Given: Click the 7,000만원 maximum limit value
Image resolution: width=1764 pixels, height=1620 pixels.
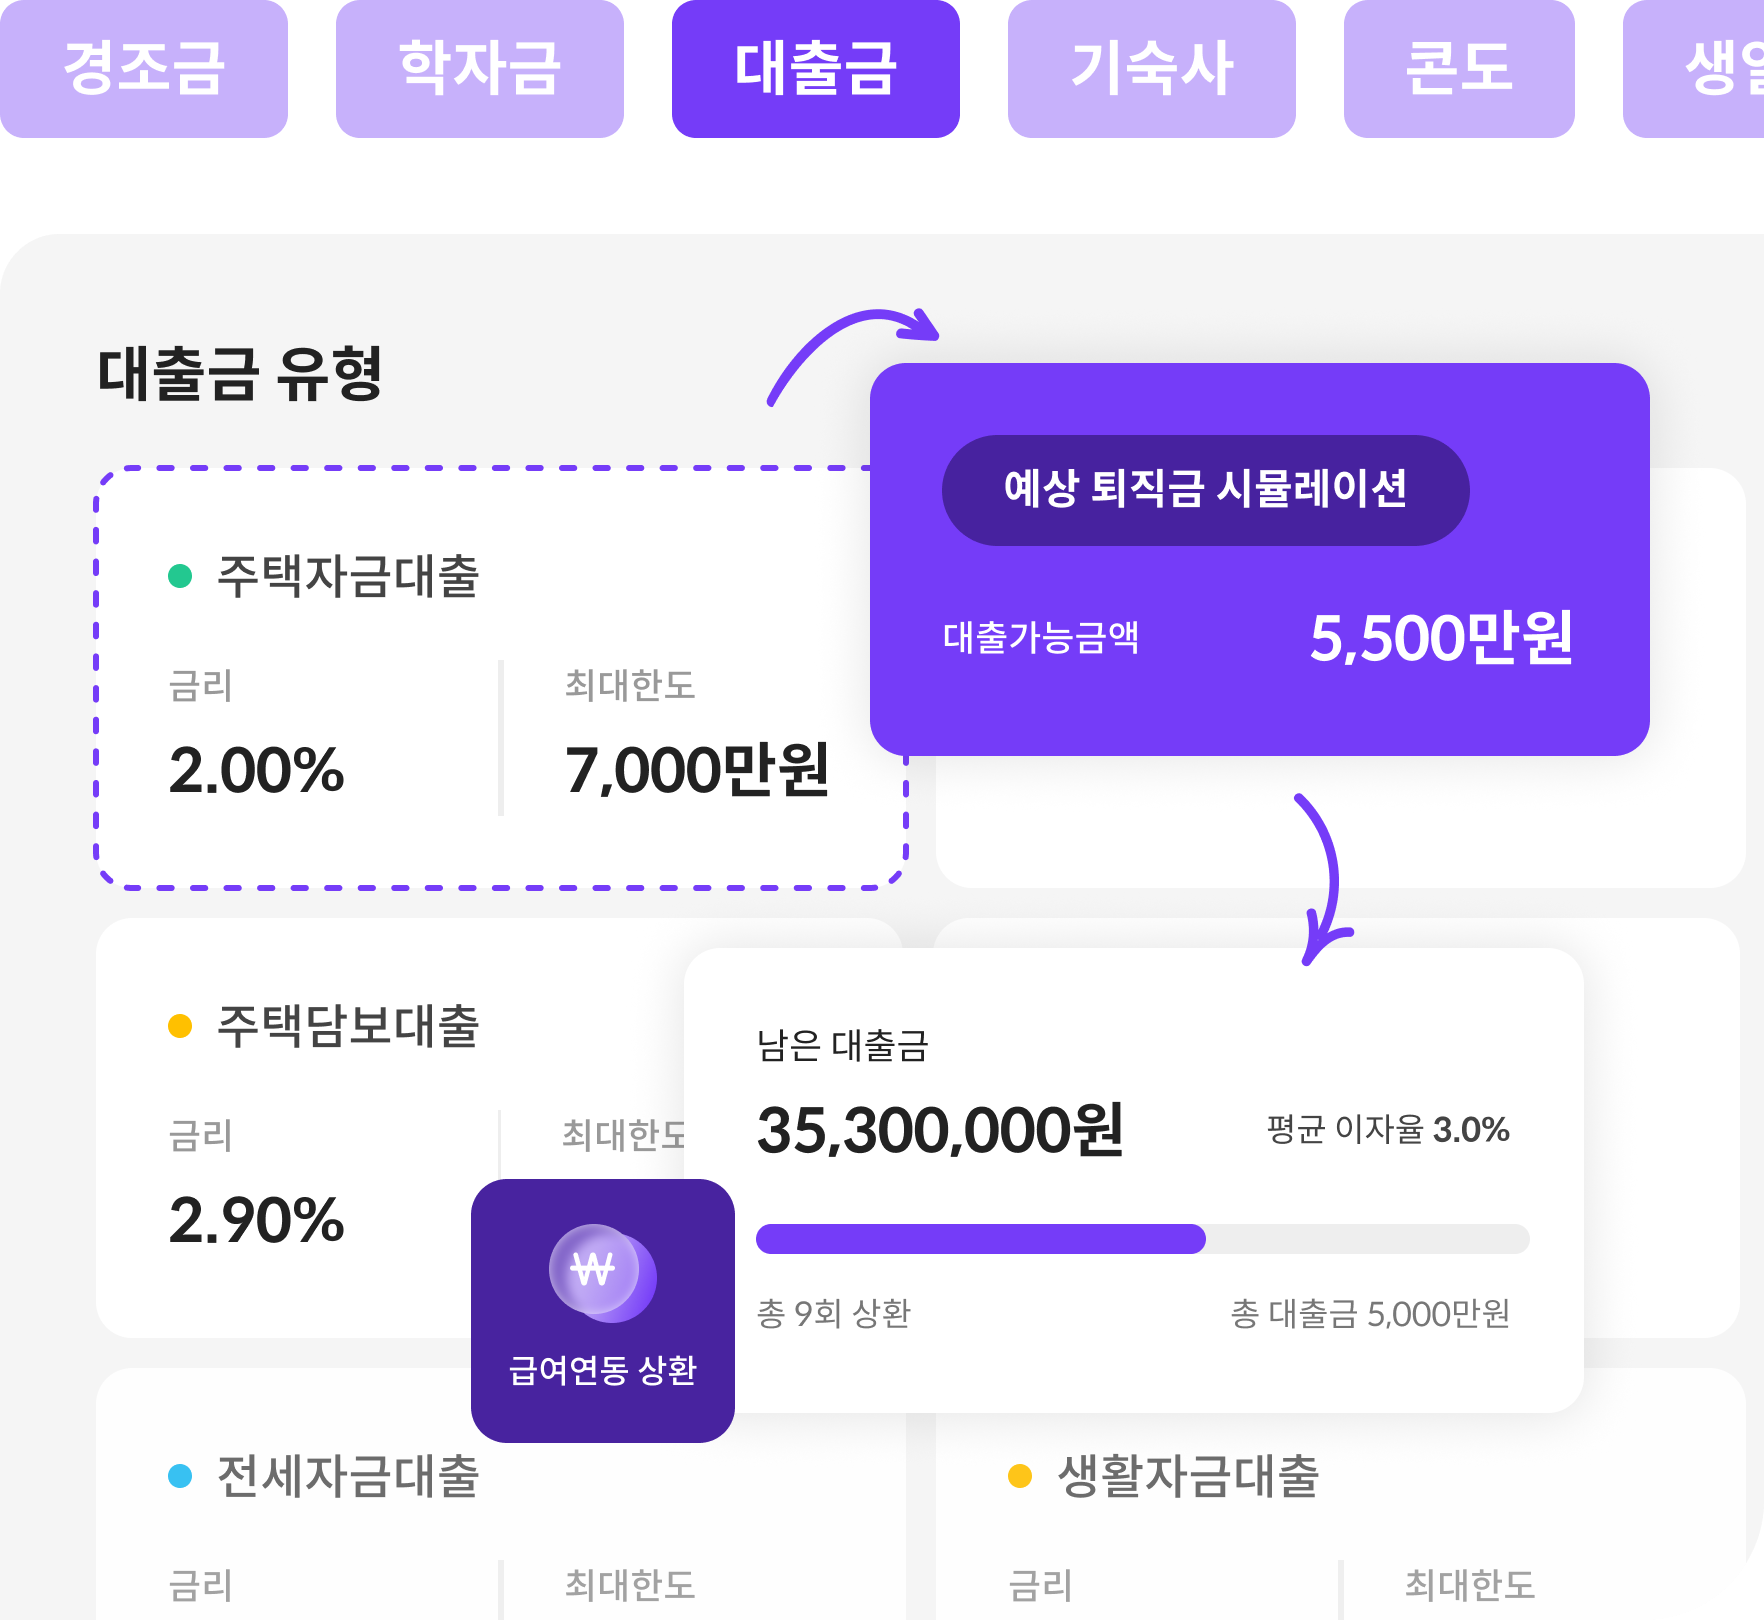Looking at the screenshot, I should [x=697, y=770].
